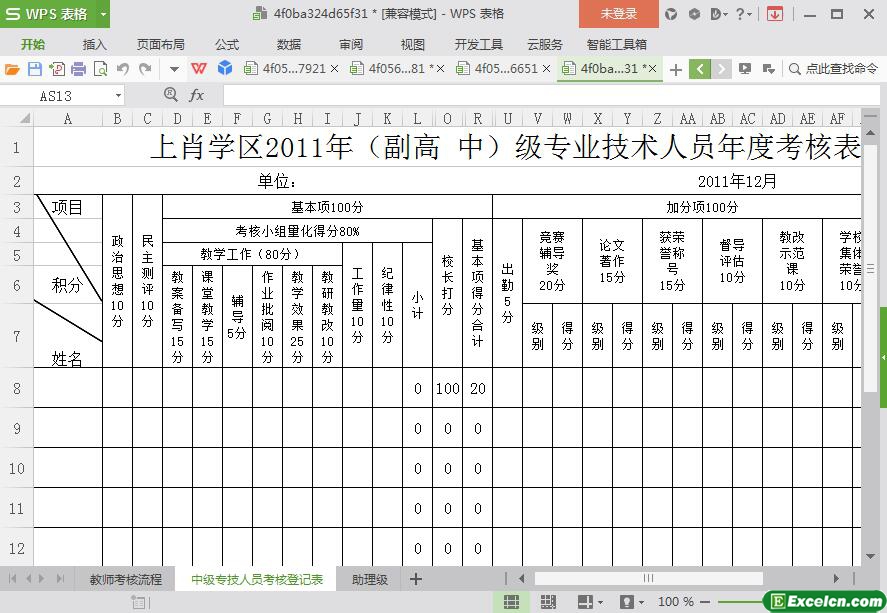Image resolution: width=887 pixels, height=613 pixels.
Task: Click the red ribbon collapse icon
Action: coord(775,14)
